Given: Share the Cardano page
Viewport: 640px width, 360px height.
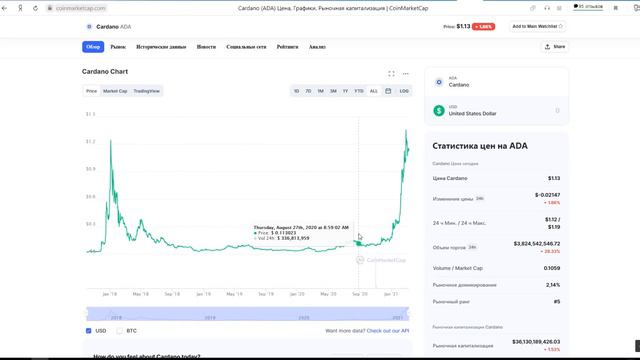Looking at the screenshot, I should pos(555,47).
